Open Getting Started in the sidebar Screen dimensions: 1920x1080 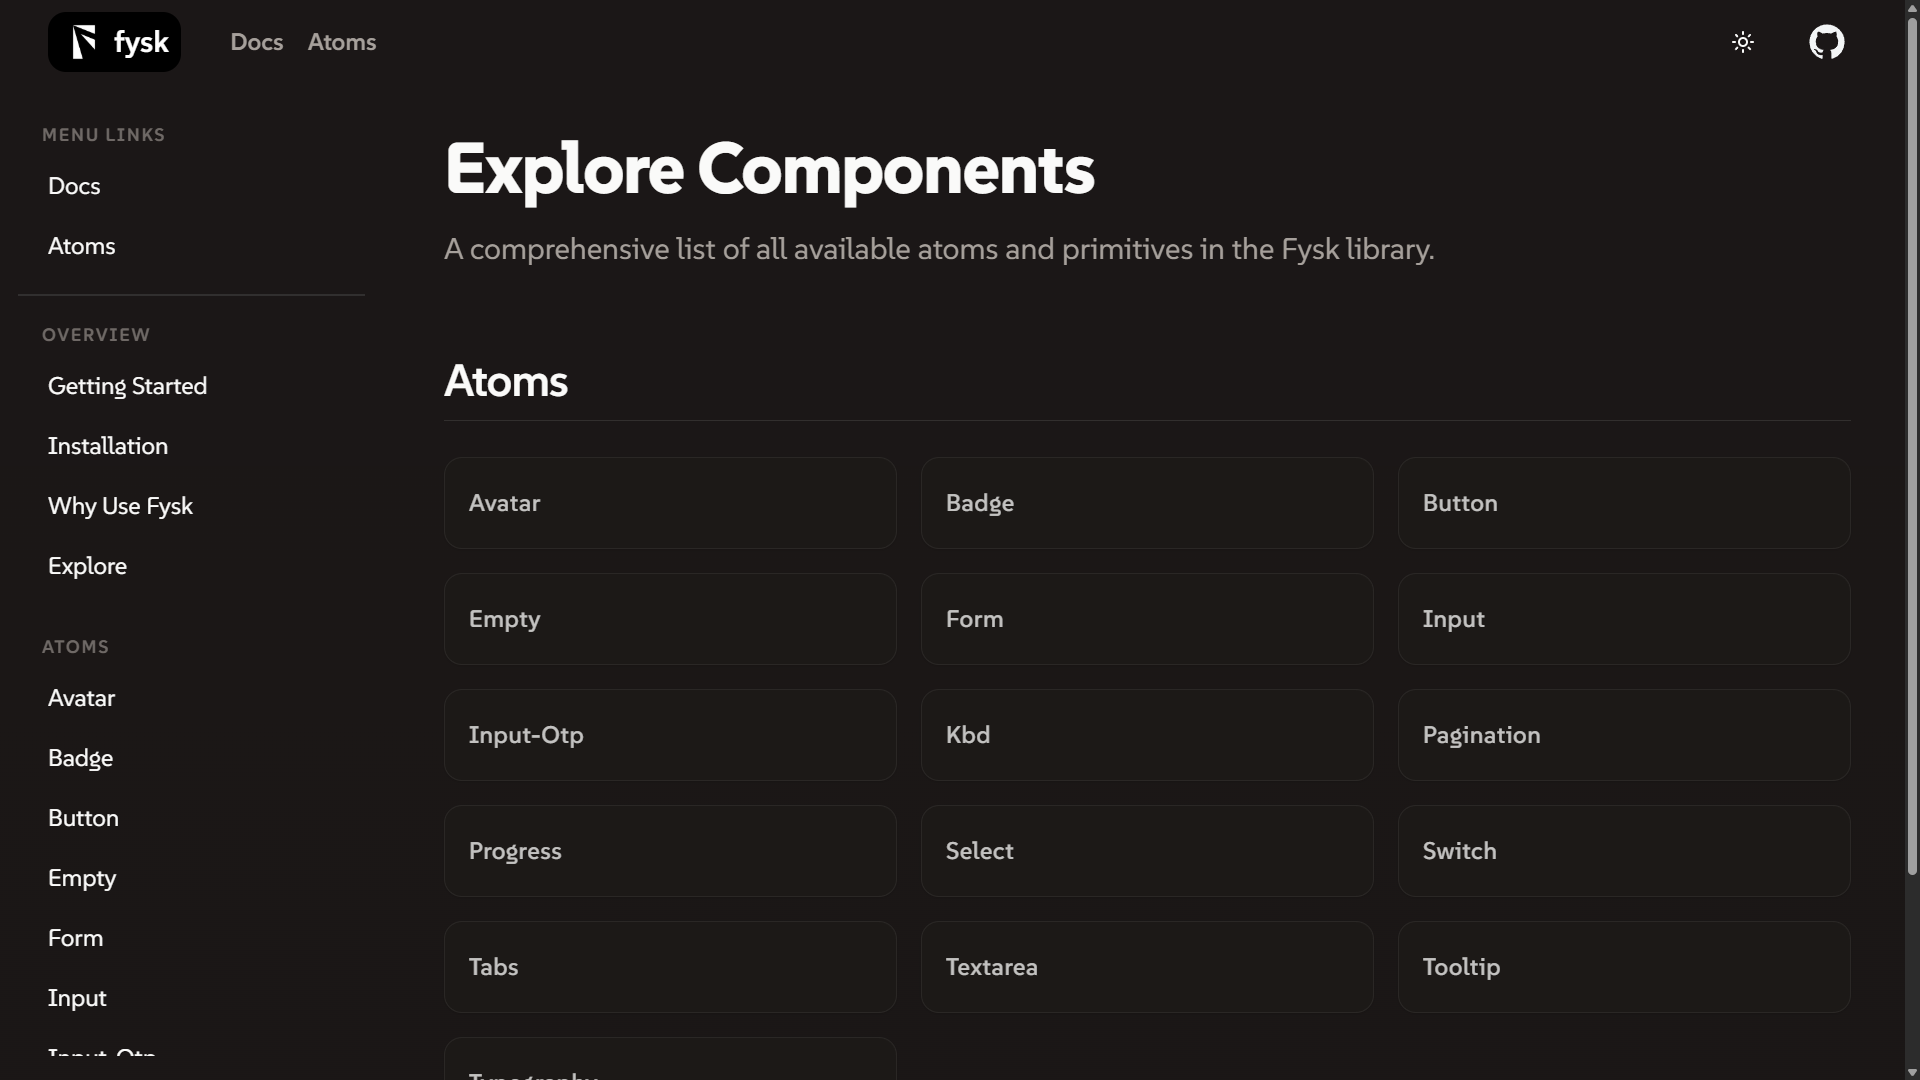(x=127, y=386)
